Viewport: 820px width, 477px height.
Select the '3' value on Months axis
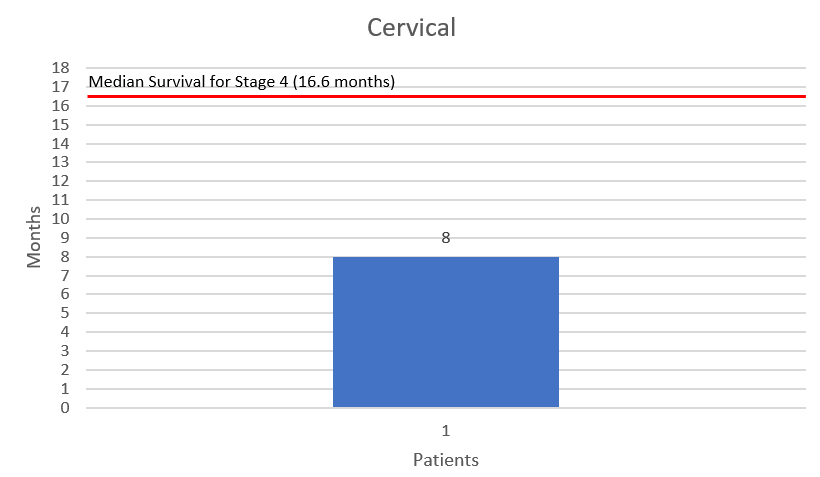64,351
